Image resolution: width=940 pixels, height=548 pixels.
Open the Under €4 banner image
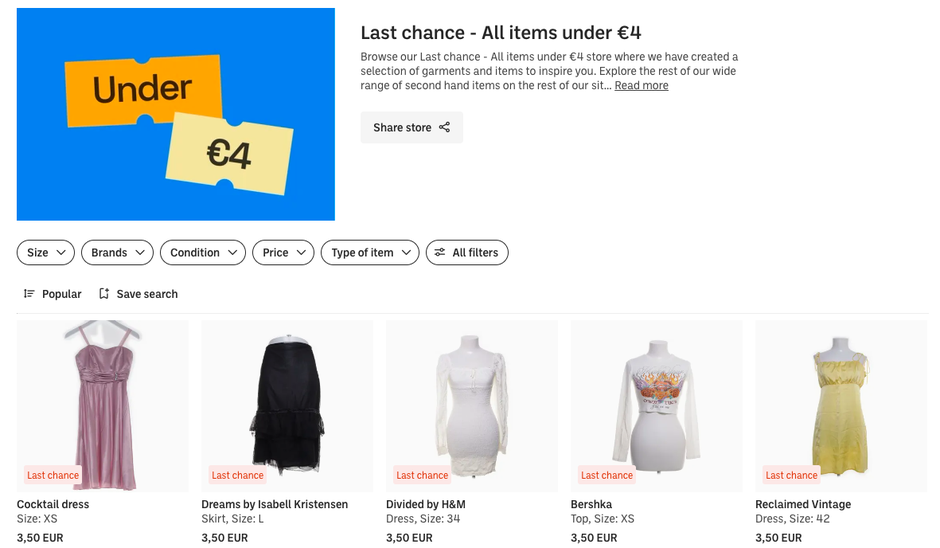176,114
